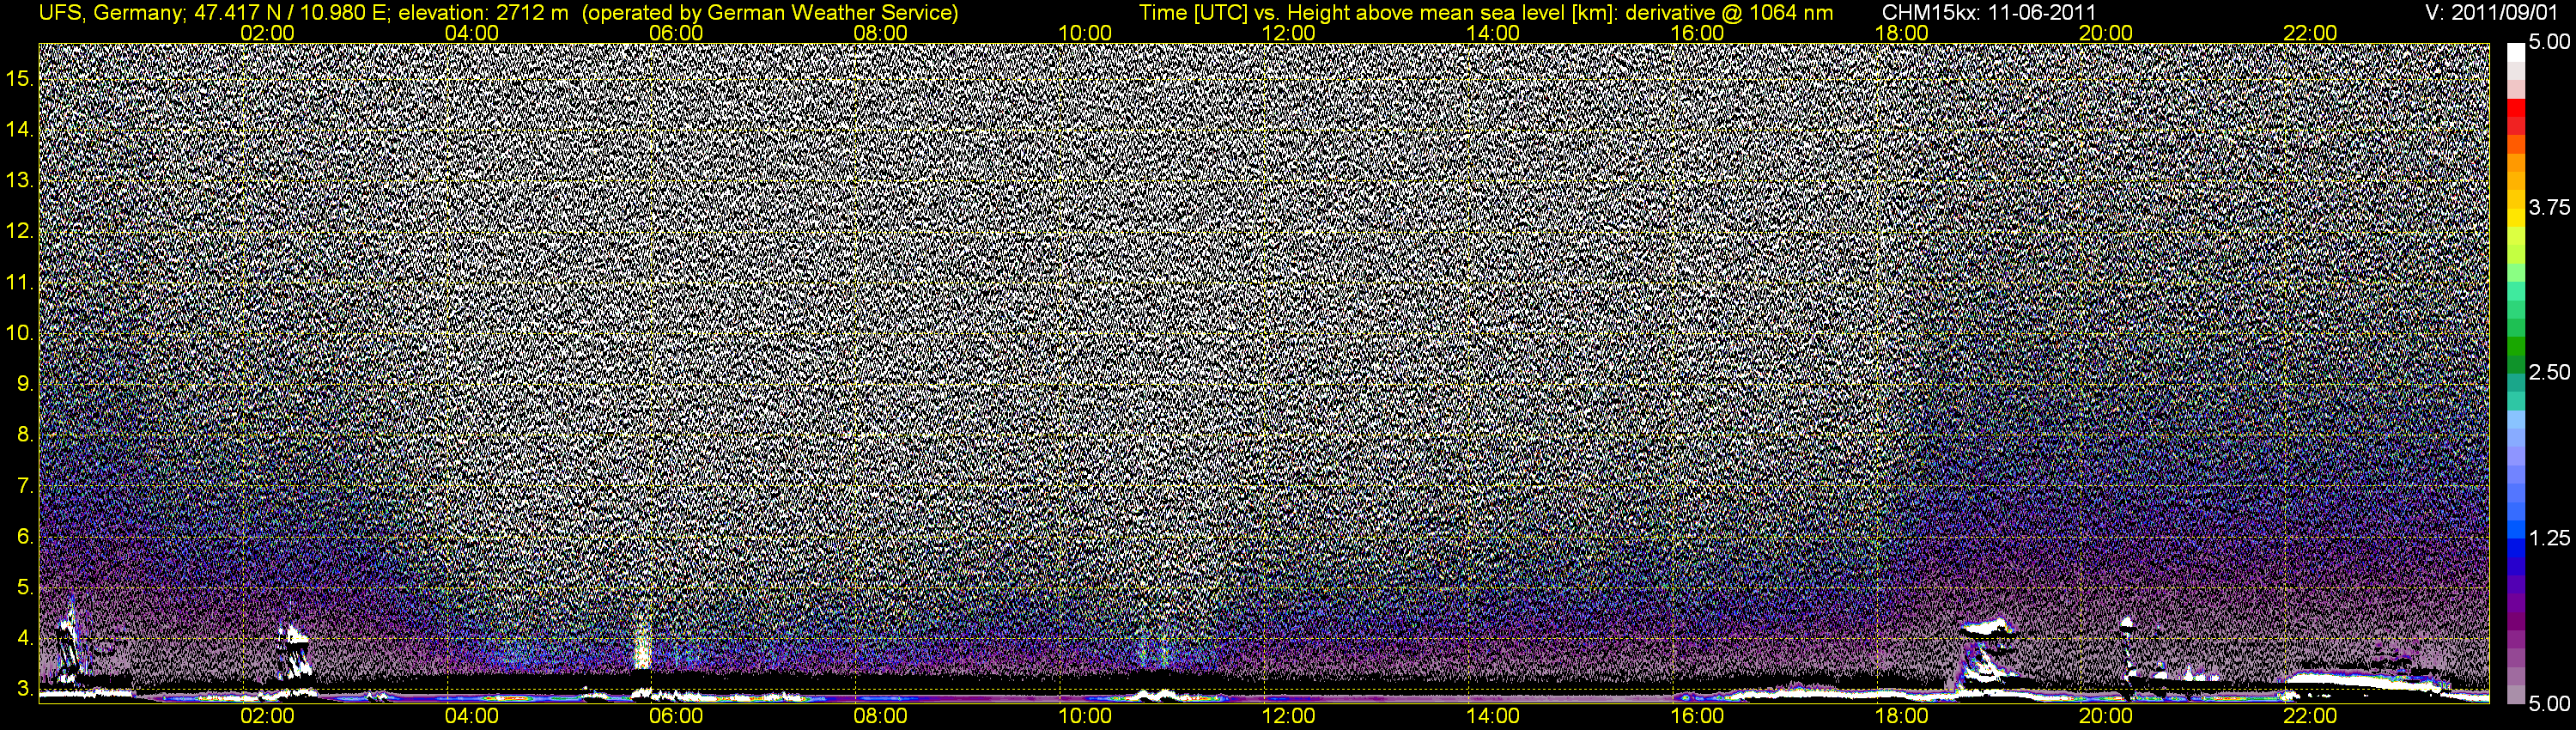Click the height axis label '9.'
This screenshot has width=2576, height=730.
coord(26,384)
